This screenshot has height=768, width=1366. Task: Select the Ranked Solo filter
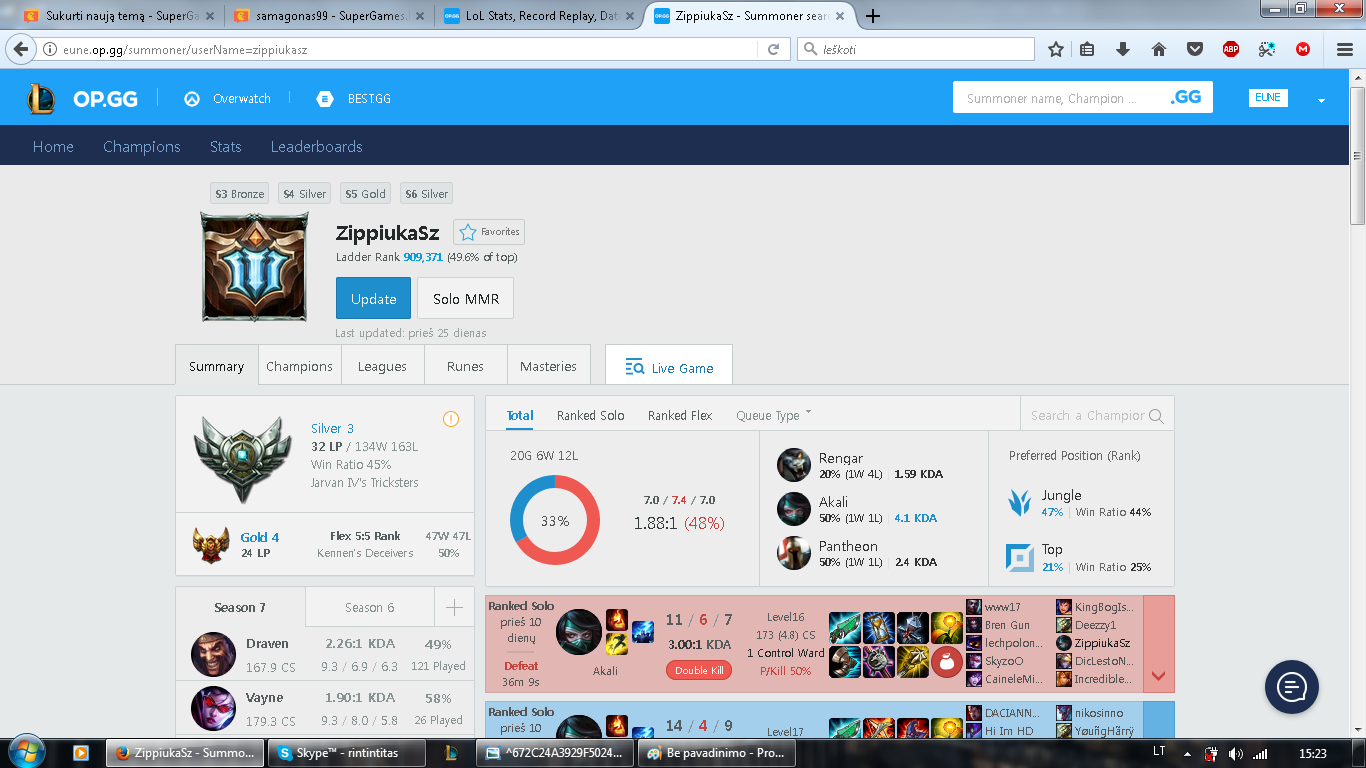(590, 415)
